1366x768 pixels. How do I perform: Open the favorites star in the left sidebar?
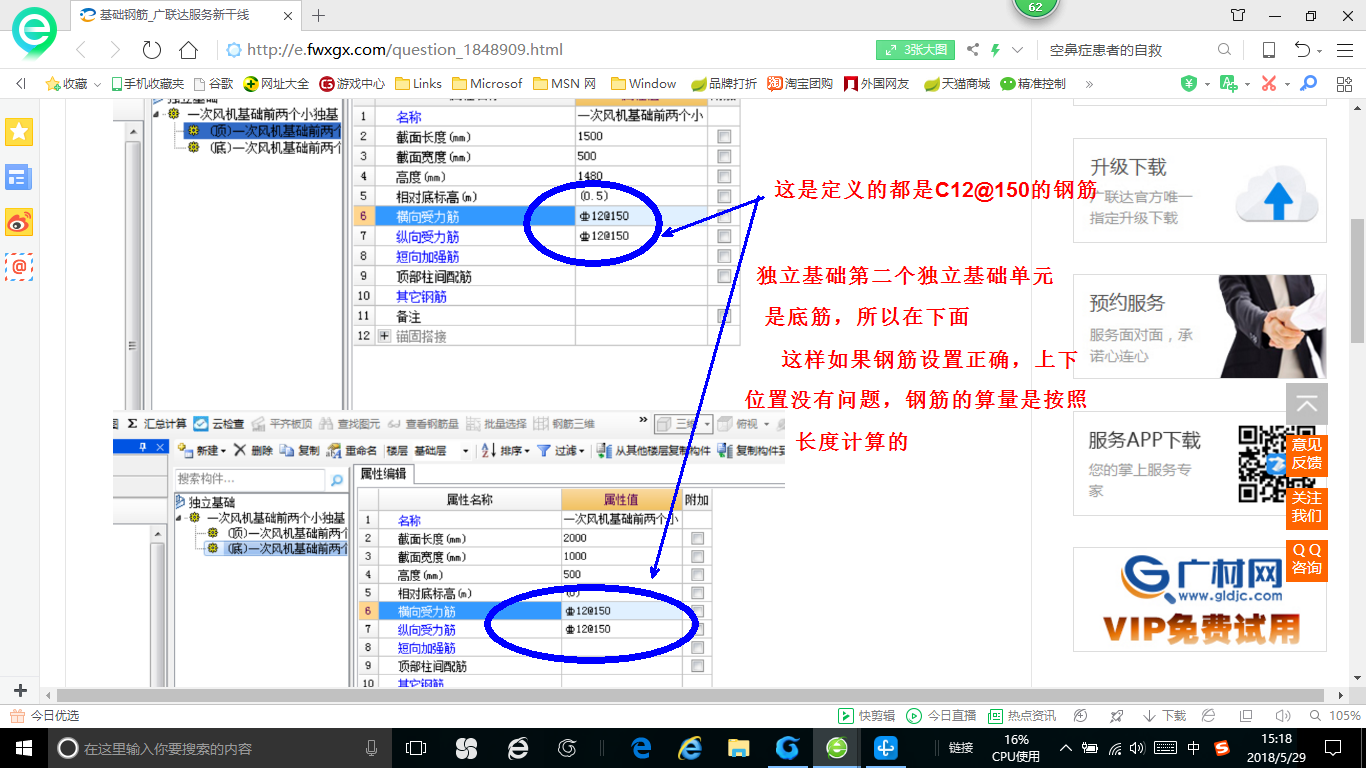[x=19, y=131]
